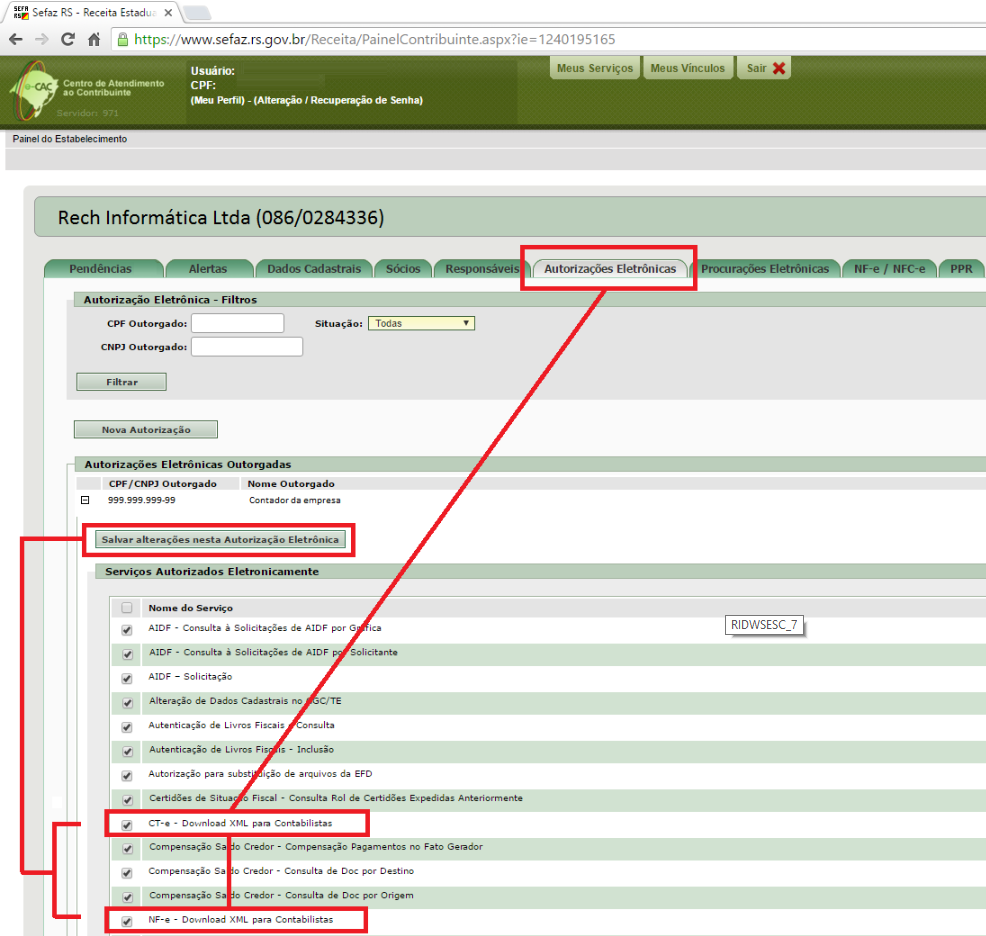
Task: Toggle the select-all checkbox in header
Action: click(126, 608)
